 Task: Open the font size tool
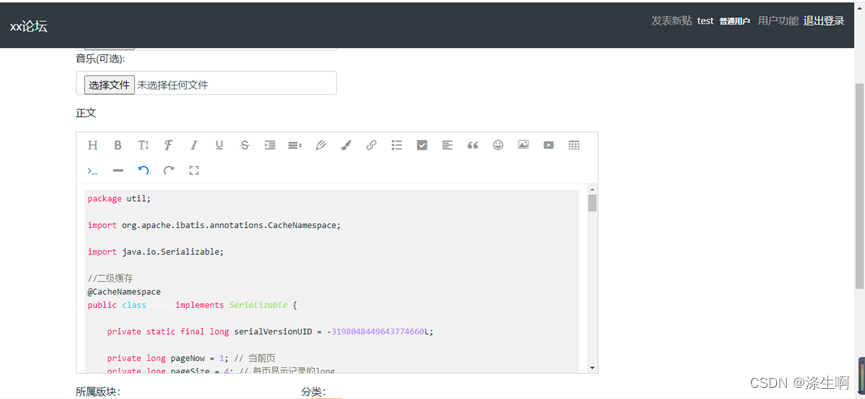(143, 145)
